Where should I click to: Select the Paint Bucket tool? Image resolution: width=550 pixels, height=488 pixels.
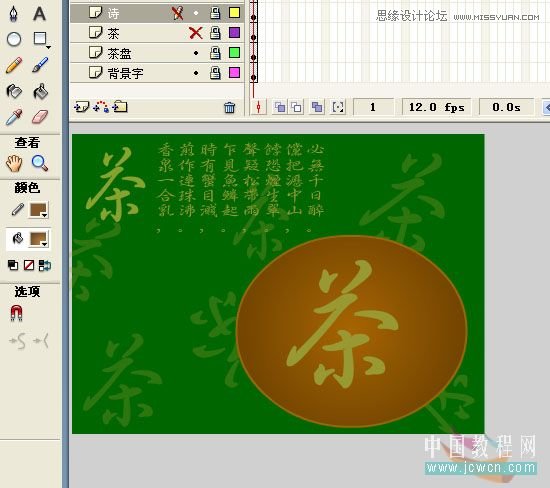(x=40, y=91)
